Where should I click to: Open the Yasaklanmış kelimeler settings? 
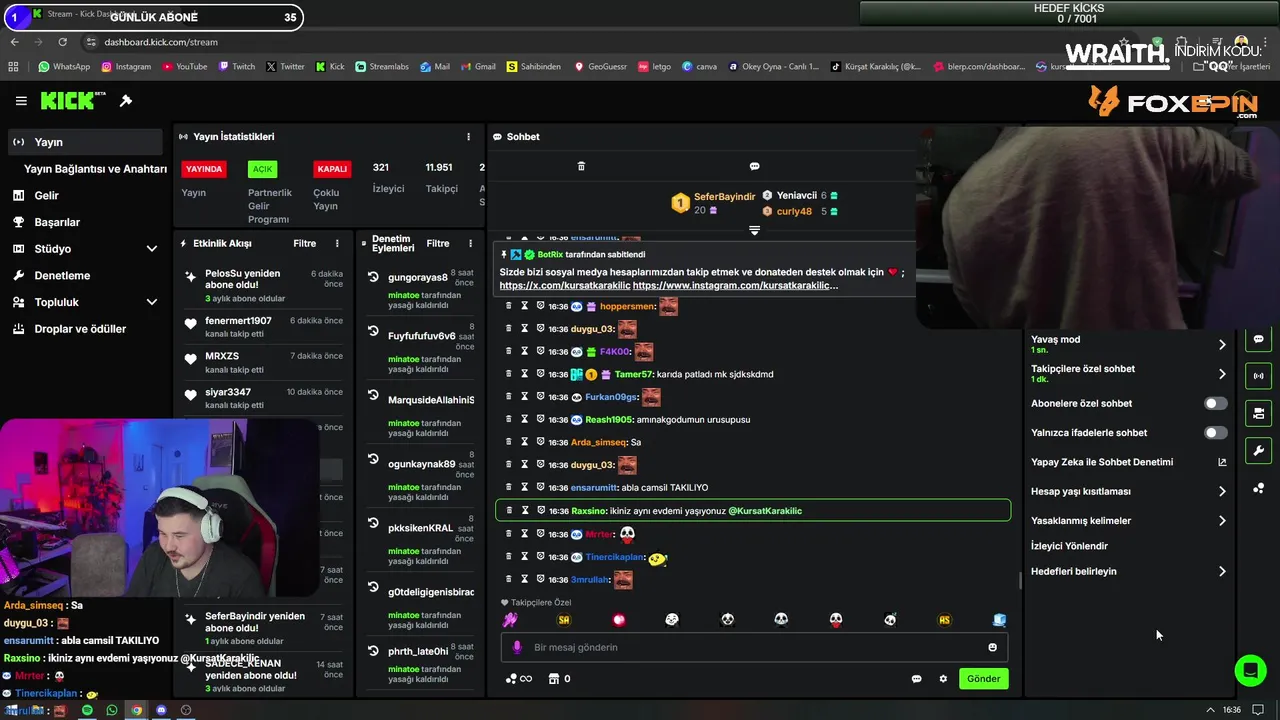pos(1128,521)
